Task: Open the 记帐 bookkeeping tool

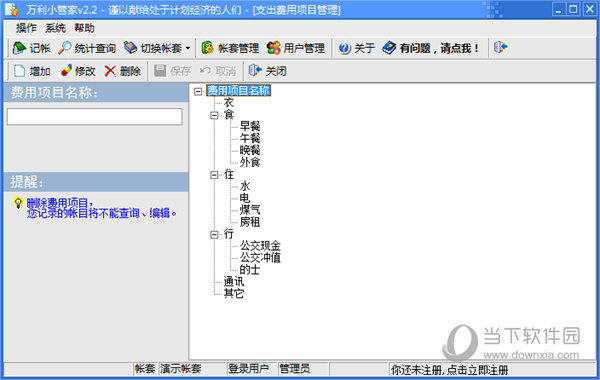Action: click(x=31, y=48)
